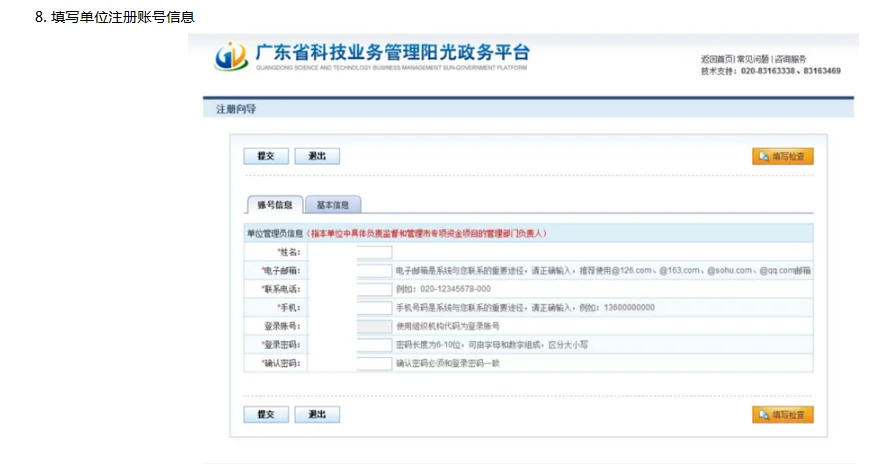Image resolution: width=890 pixels, height=467 pixels.
Task: Click the hint 使用组织机构代码为登录账号
Action: (x=448, y=326)
